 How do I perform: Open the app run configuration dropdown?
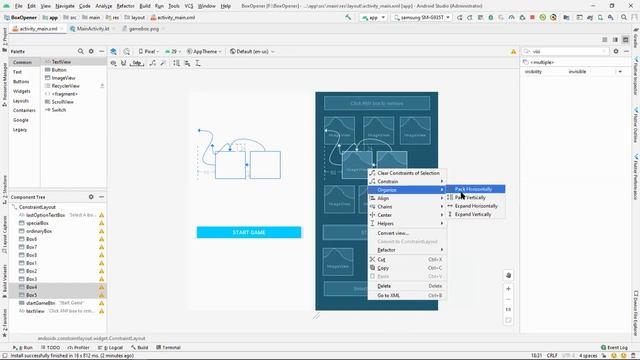(373, 18)
